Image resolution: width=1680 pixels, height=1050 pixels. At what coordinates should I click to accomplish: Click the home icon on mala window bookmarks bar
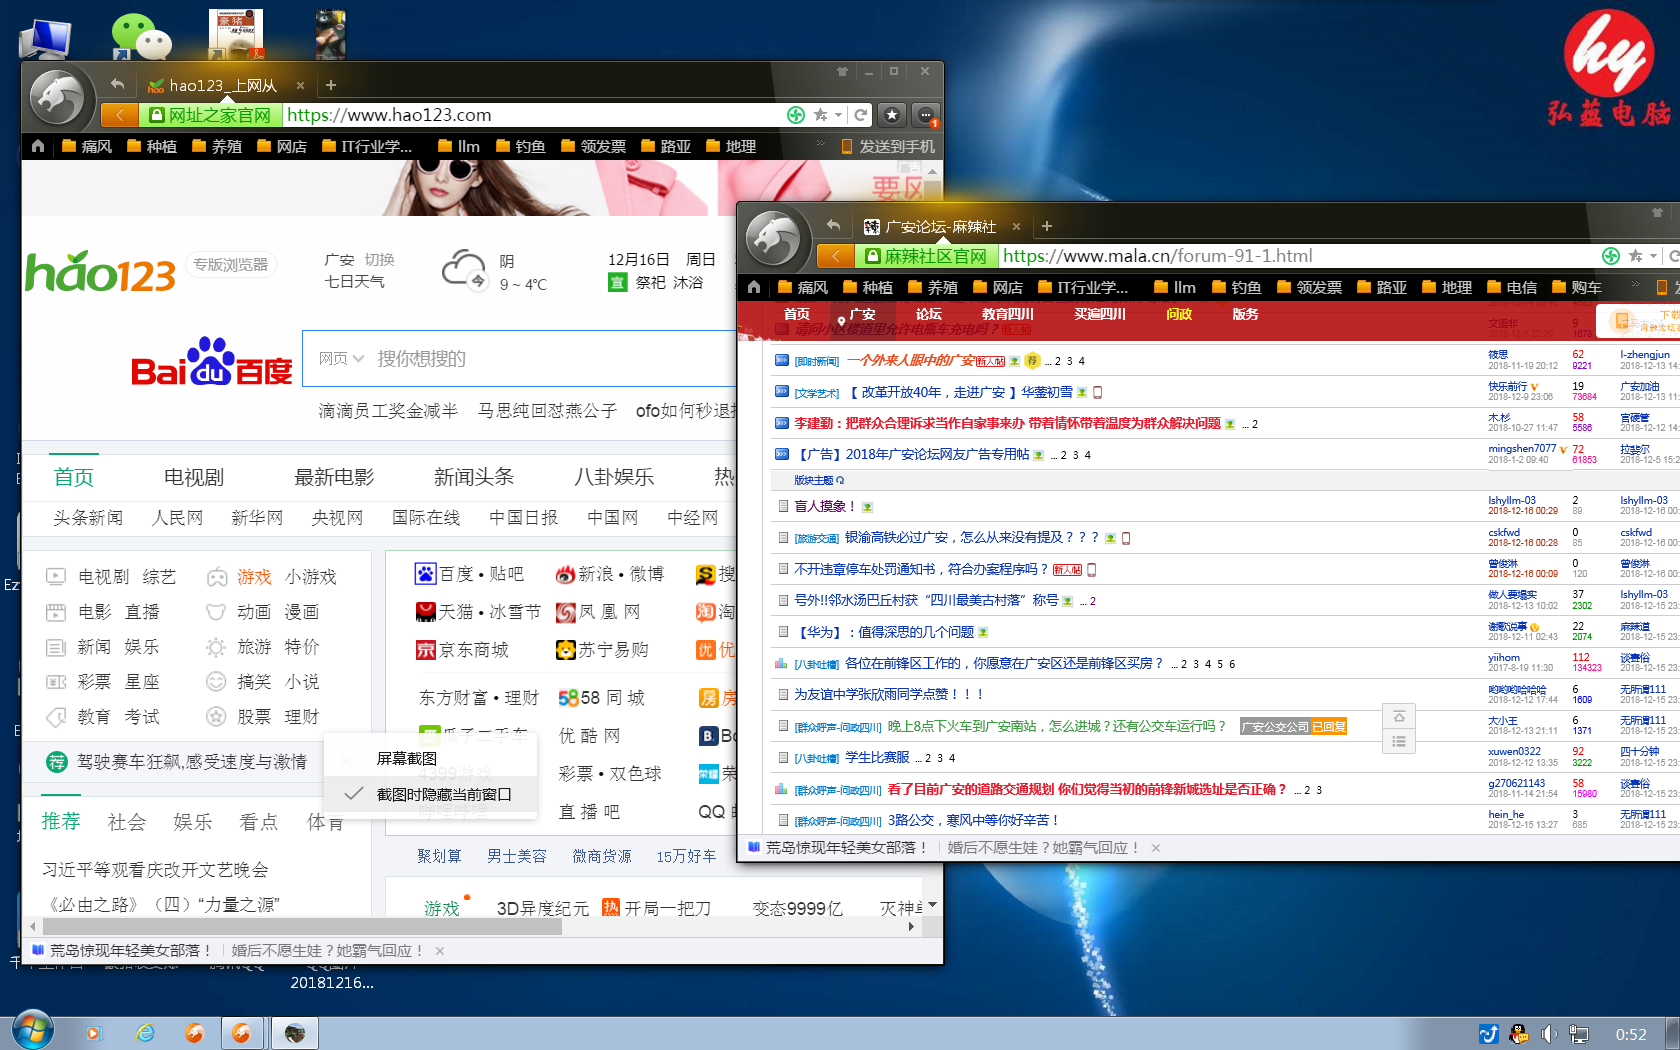point(754,287)
